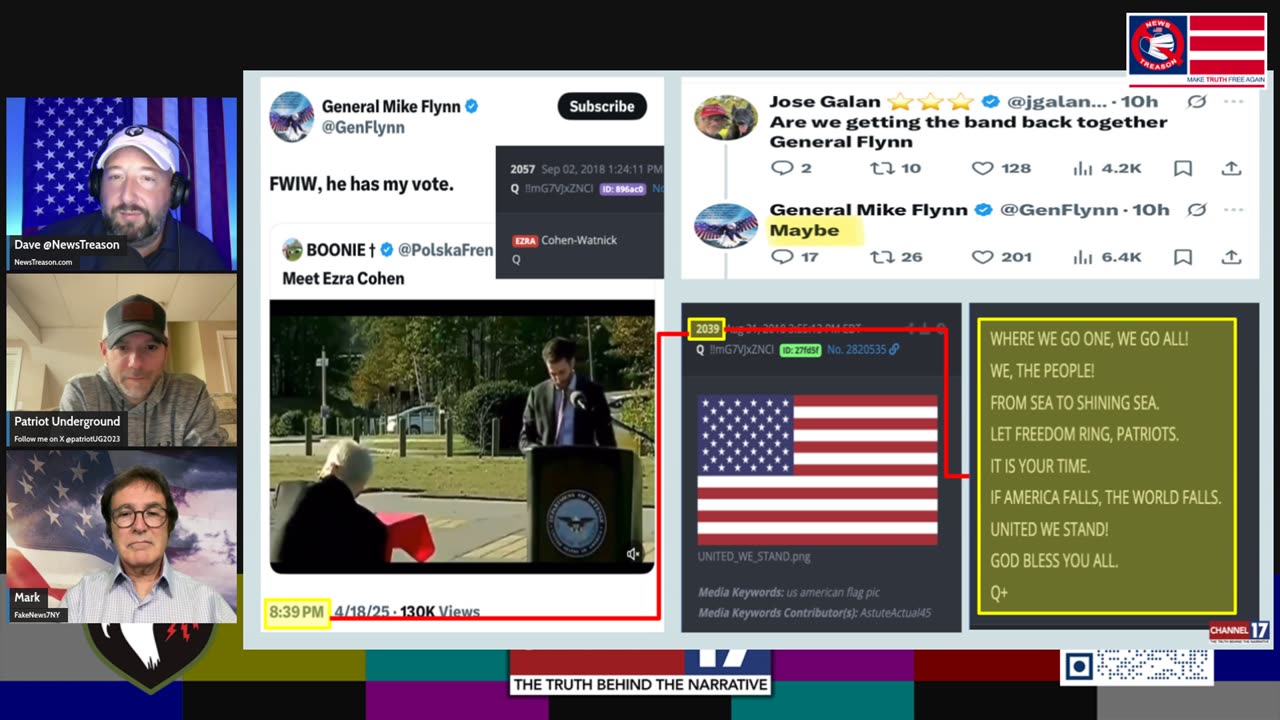Bookmark Flynn's Maybe reply
Viewport: 1280px width, 720px height.
point(1183,257)
